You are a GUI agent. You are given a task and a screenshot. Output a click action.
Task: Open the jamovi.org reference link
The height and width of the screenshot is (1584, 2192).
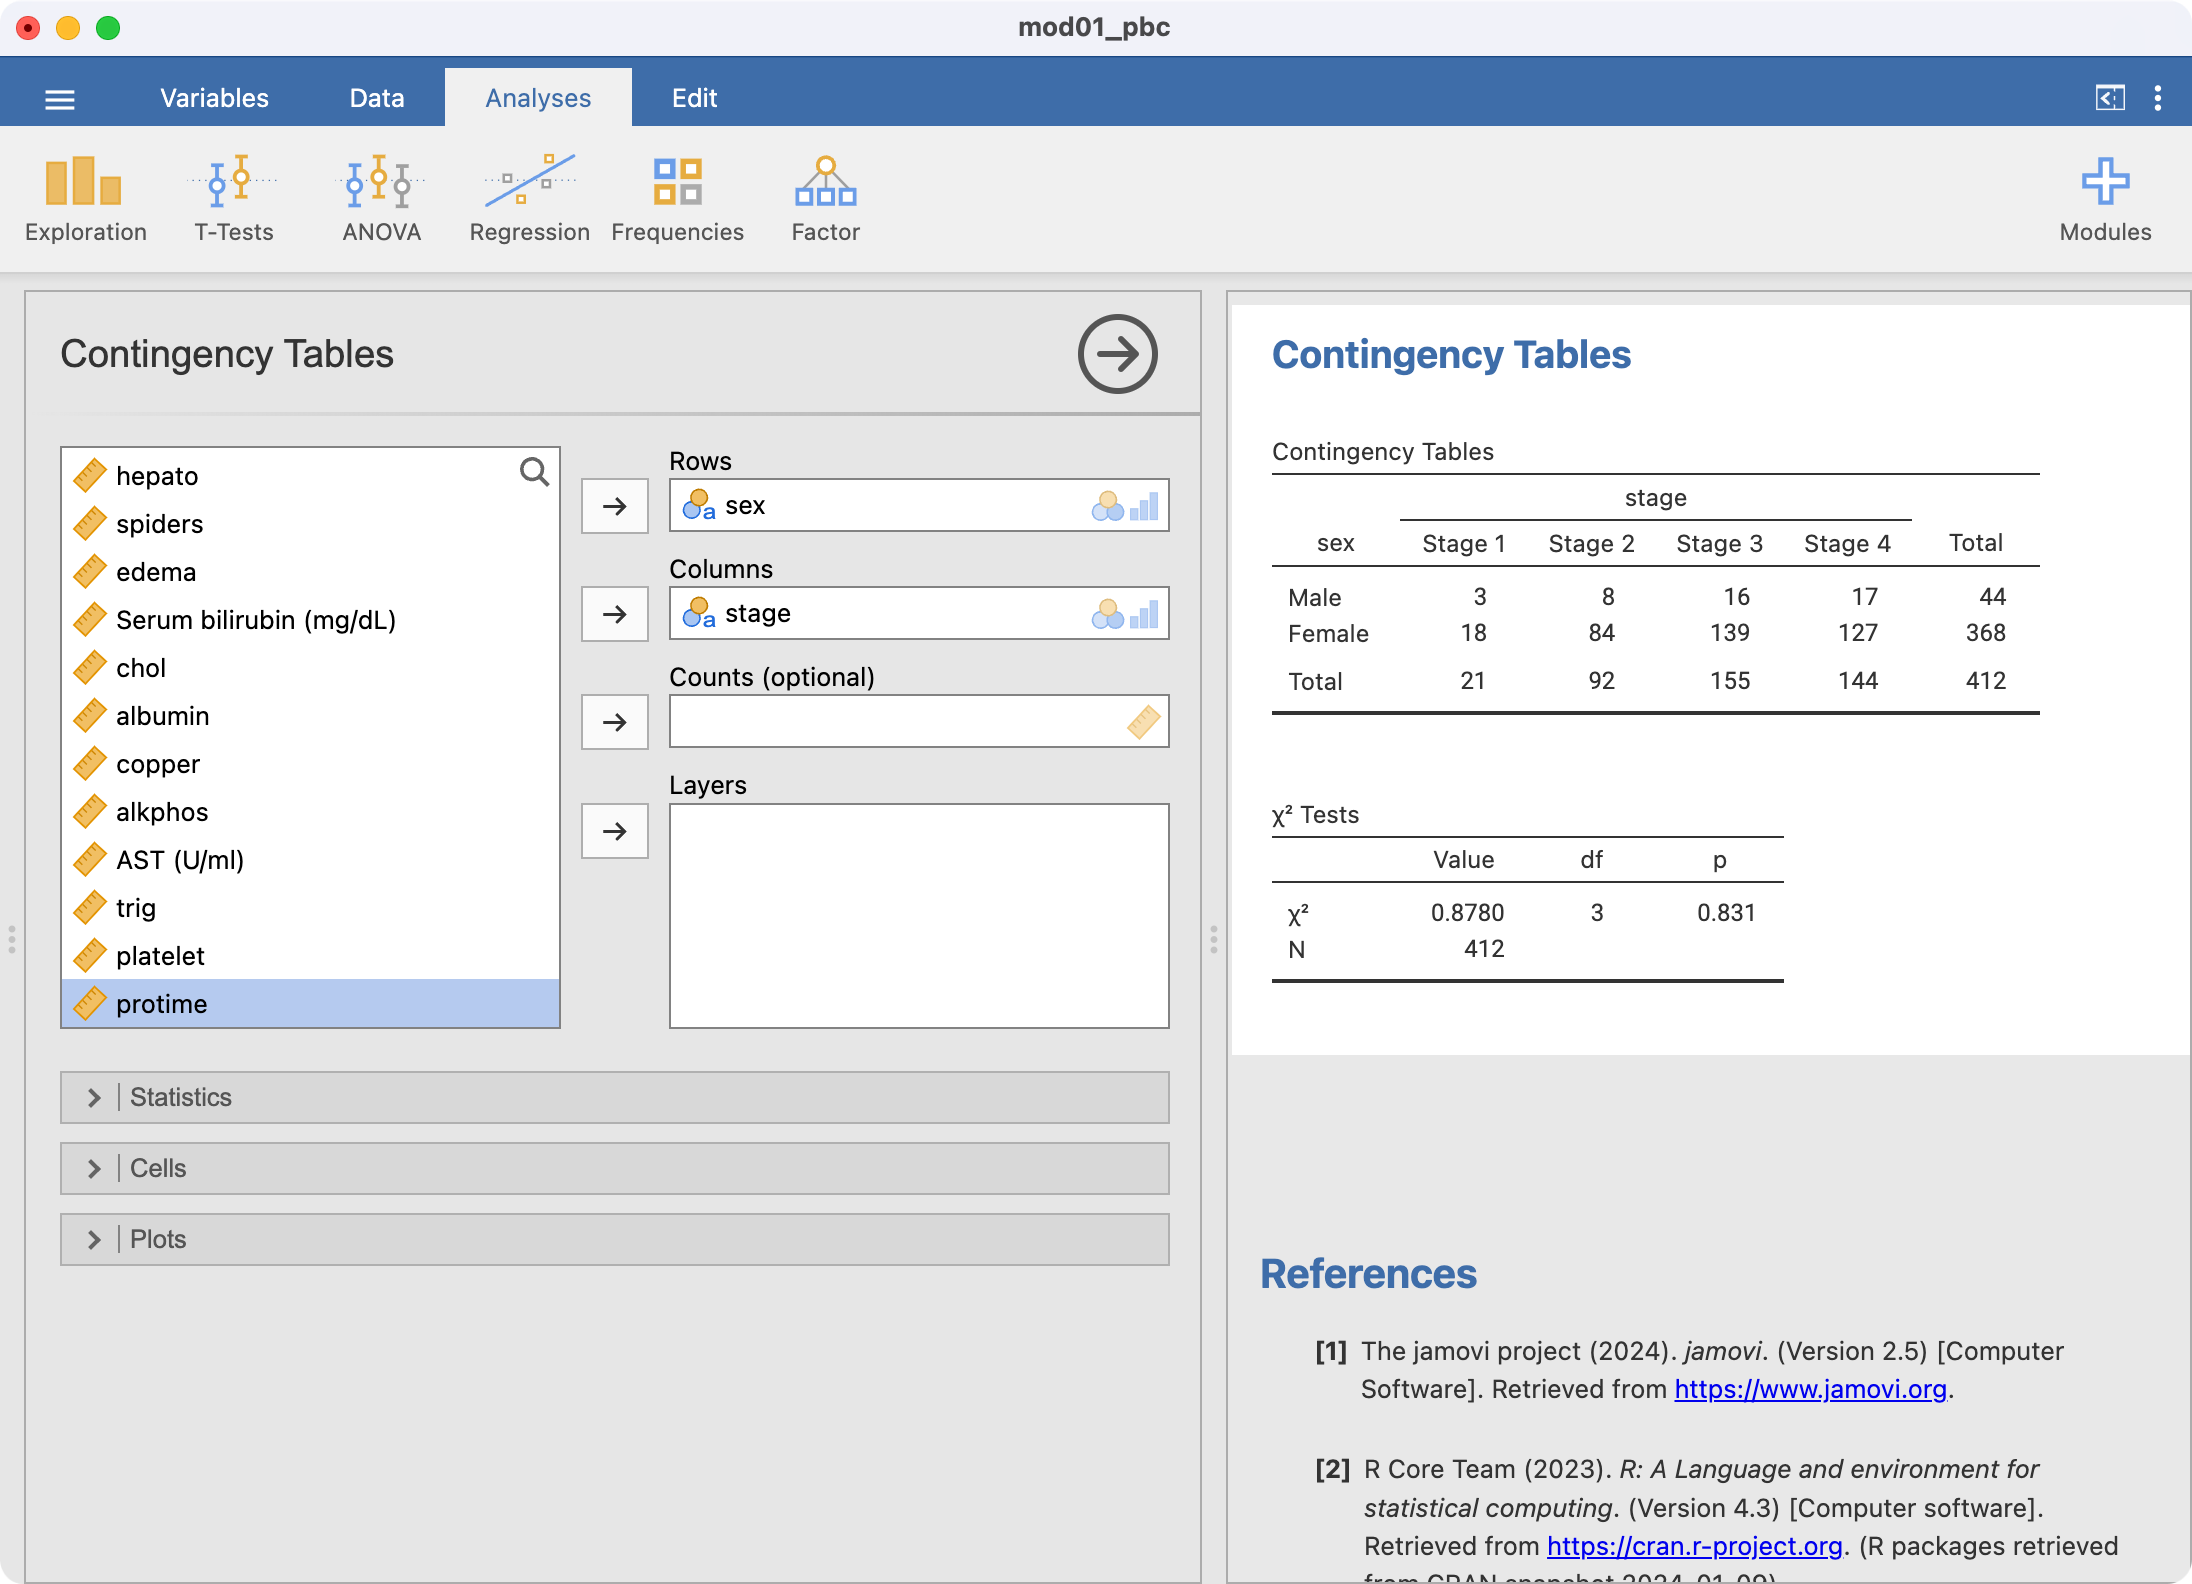[1810, 1389]
